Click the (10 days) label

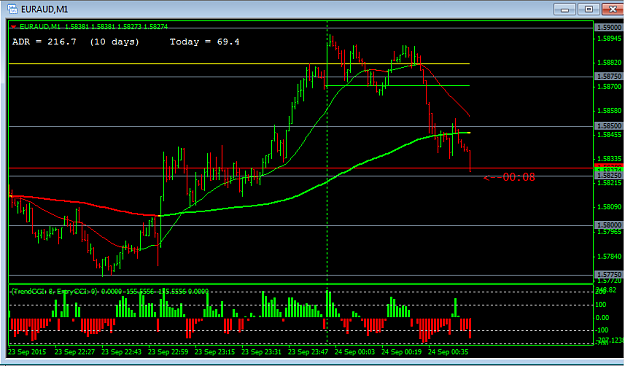click(x=114, y=42)
